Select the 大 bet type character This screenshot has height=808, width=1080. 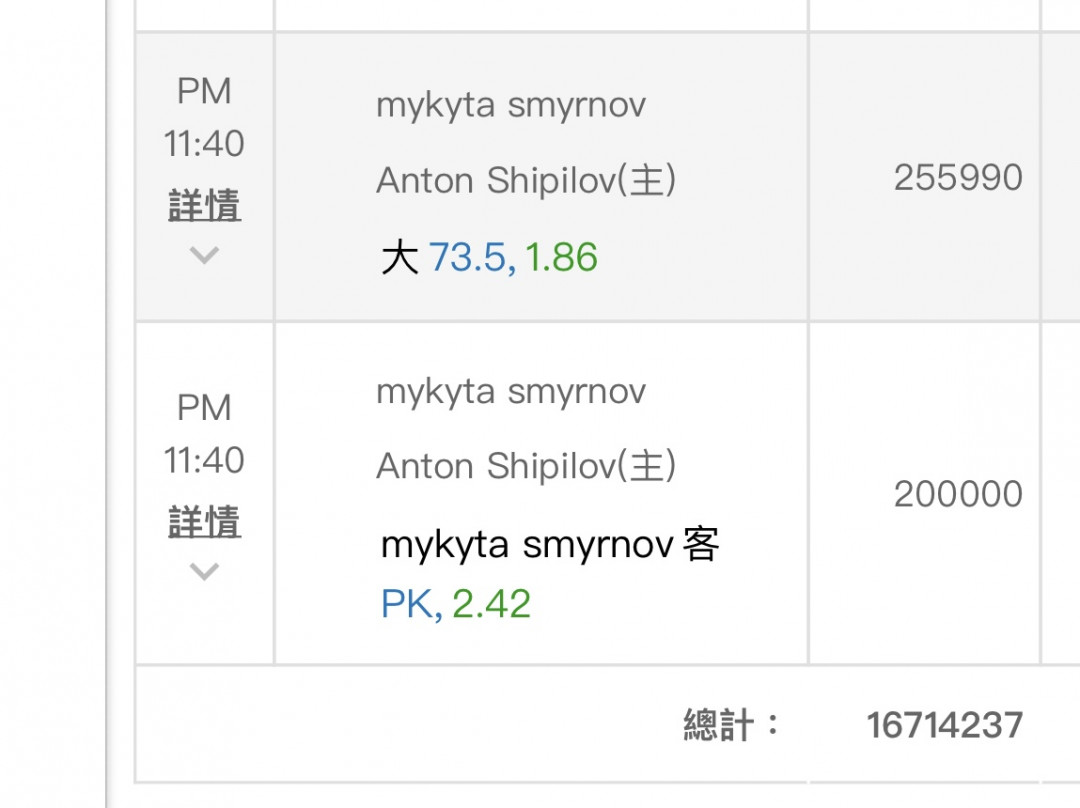click(399, 258)
